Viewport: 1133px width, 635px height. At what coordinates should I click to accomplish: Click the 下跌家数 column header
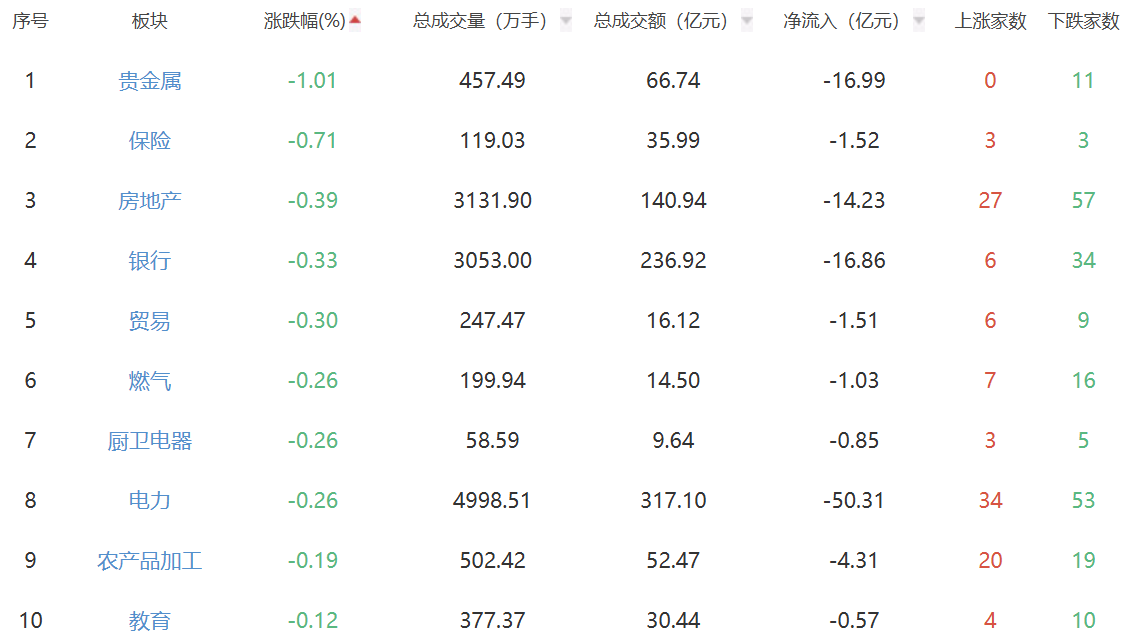pyautogui.click(x=1083, y=21)
